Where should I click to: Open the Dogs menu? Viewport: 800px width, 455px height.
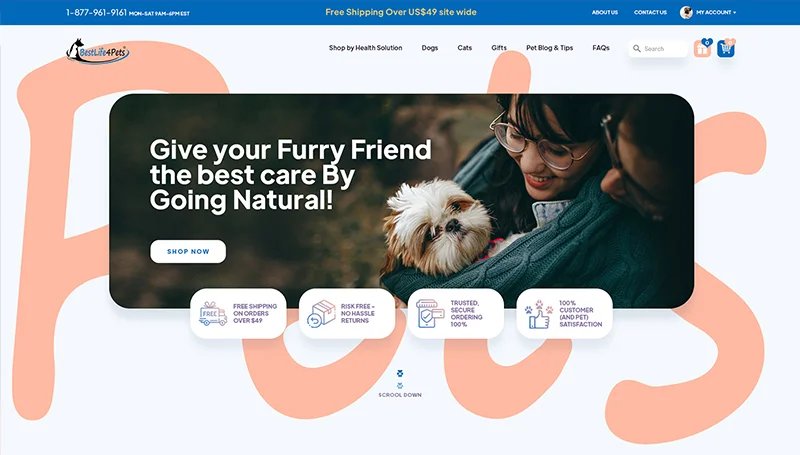[430, 48]
